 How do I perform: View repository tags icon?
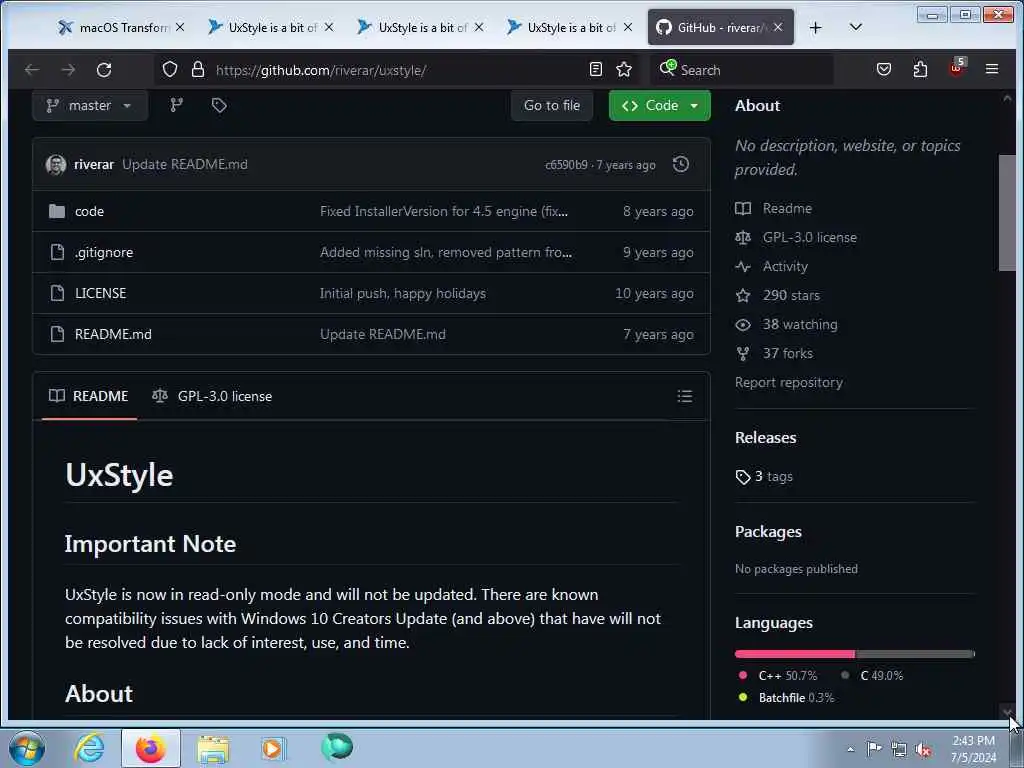(219, 105)
